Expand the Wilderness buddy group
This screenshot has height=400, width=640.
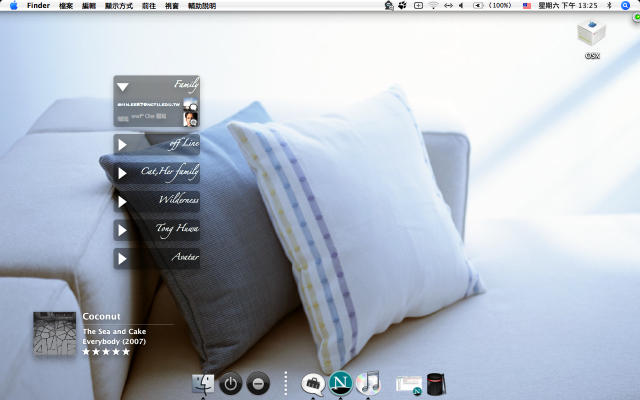pos(122,202)
